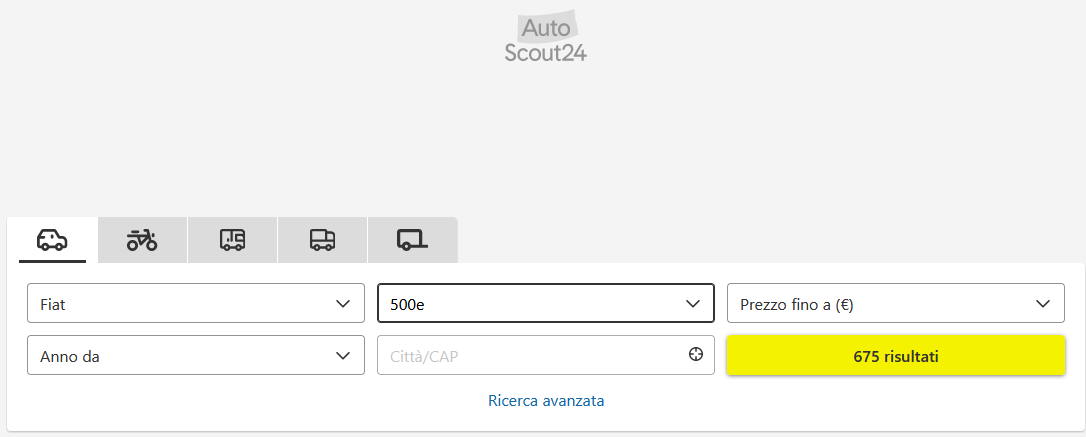
Task: Open the Prezzo fino a (€) dropdown
Action: (x=896, y=303)
